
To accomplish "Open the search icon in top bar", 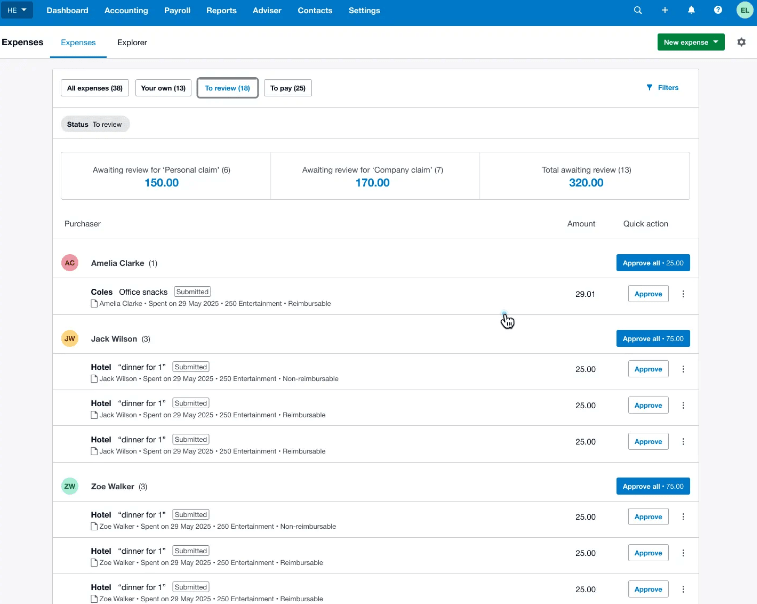I will pyautogui.click(x=638, y=10).
